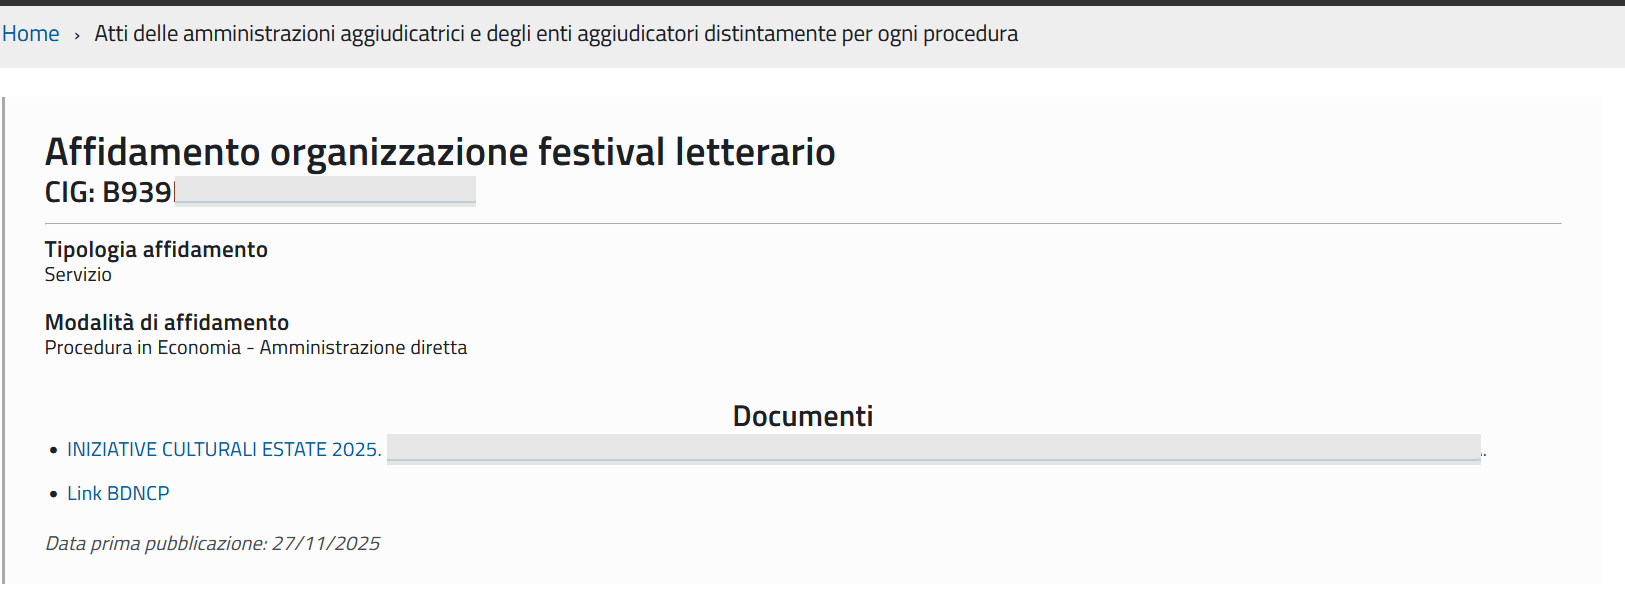The image size is (1625, 612).
Task: Click the vertical grey bar left of the card
Action: [x=4, y=340]
